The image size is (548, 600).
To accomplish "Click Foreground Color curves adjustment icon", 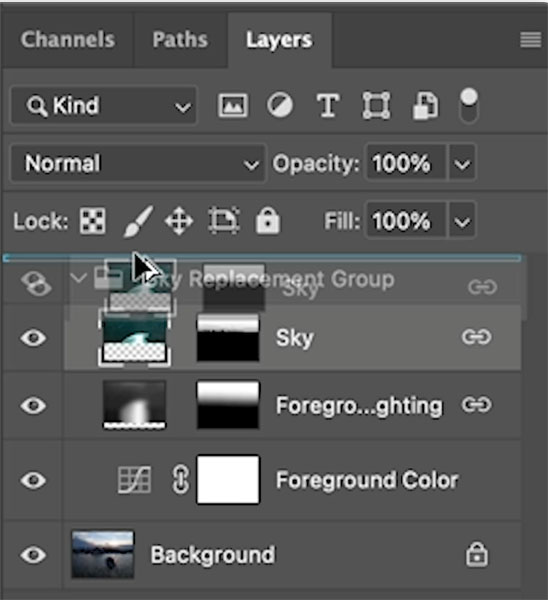I will point(134,479).
